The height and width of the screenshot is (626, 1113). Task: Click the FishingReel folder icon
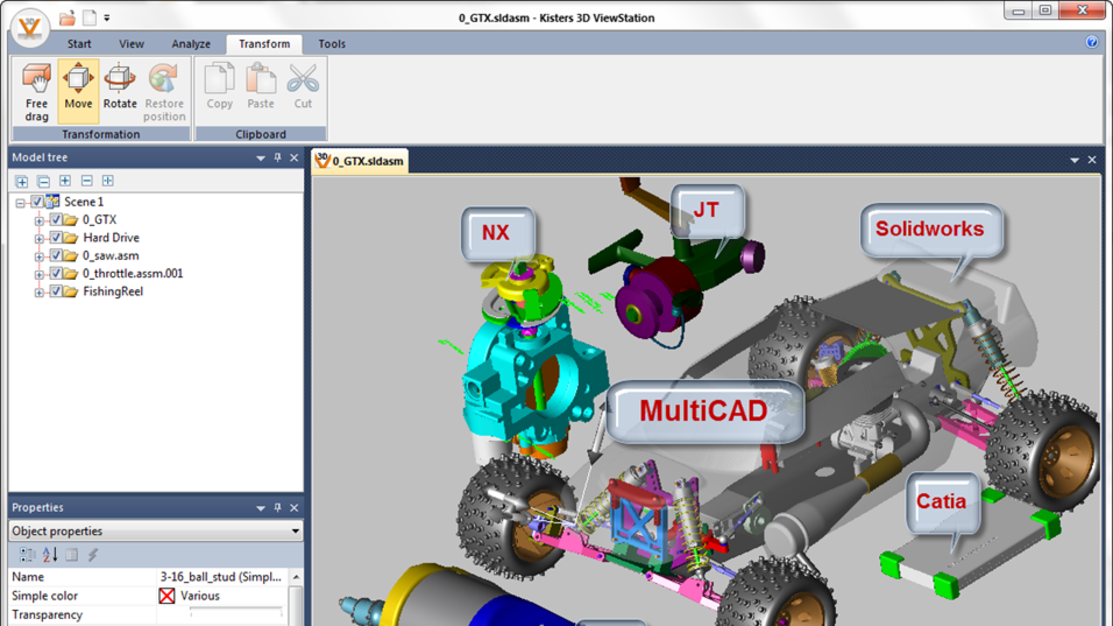point(70,292)
